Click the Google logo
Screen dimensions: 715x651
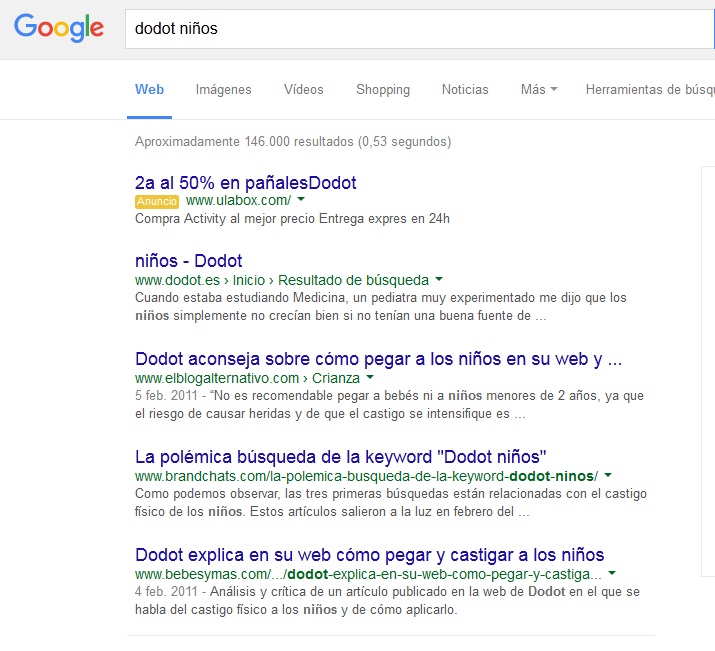59,28
